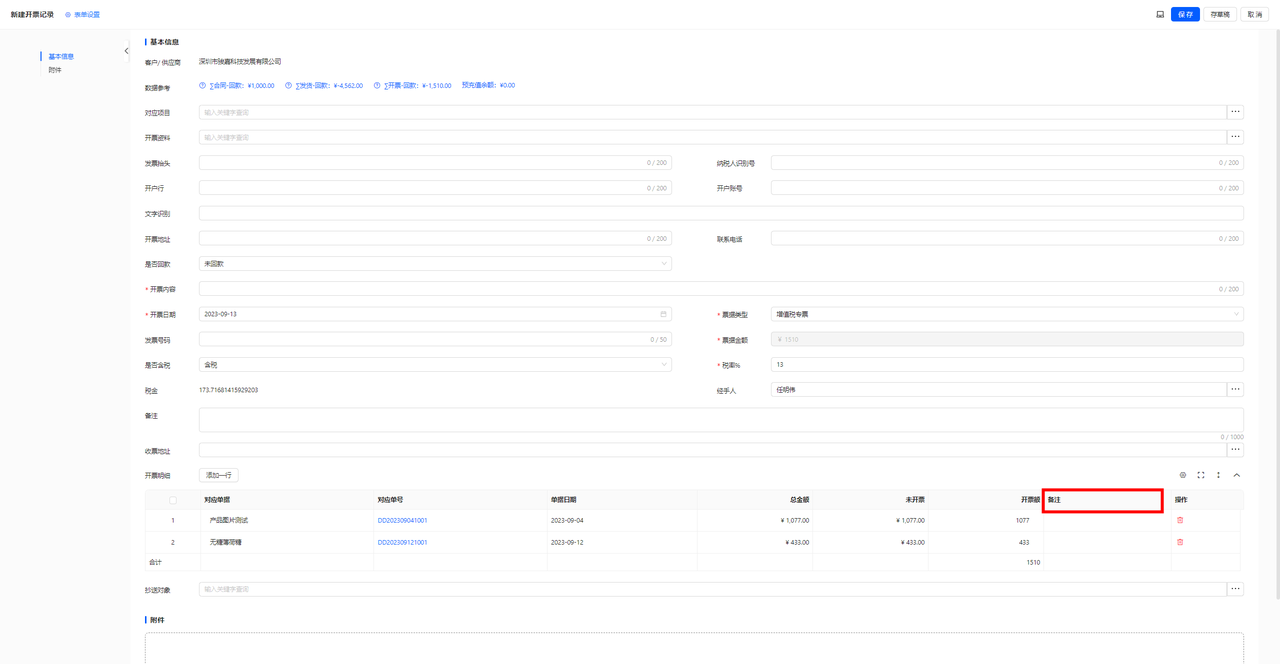Viewport: 1280px width, 664px height.
Task: Click the 开户行 input field
Action: point(435,188)
